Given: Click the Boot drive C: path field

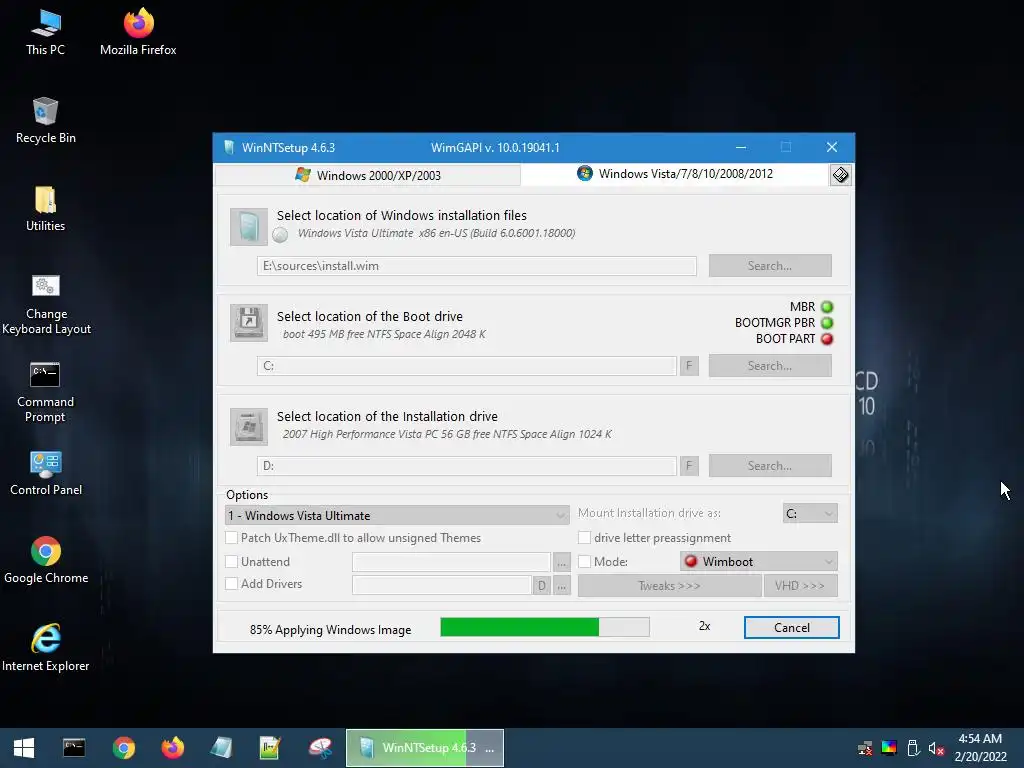Looking at the screenshot, I should 466,366.
